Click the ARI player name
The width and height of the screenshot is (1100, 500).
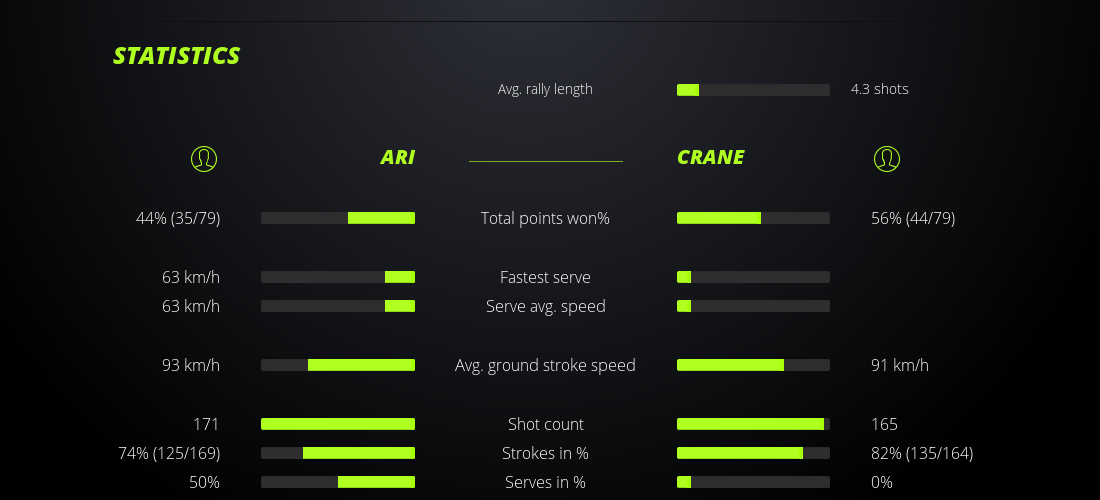coord(397,157)
